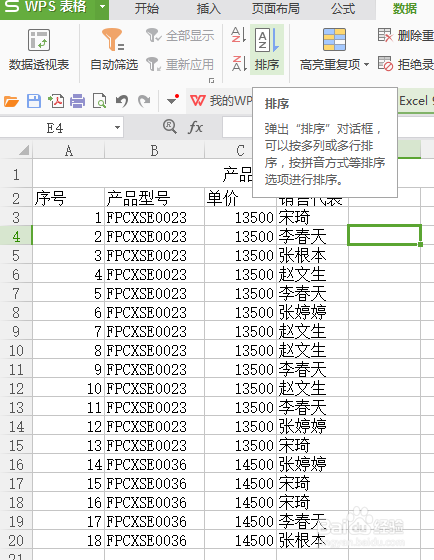Click the 序号 header cell
The image size is (434, 560).
click(69, 198)
